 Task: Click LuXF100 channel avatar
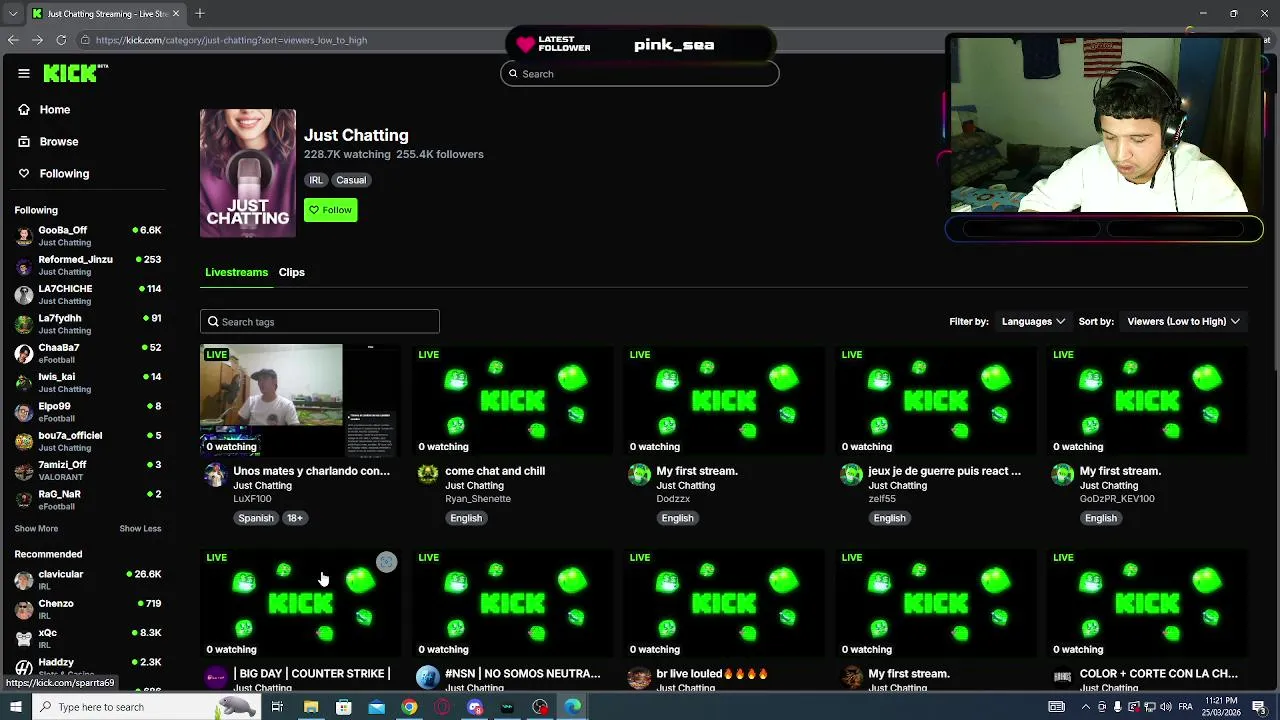pos(215,475)
